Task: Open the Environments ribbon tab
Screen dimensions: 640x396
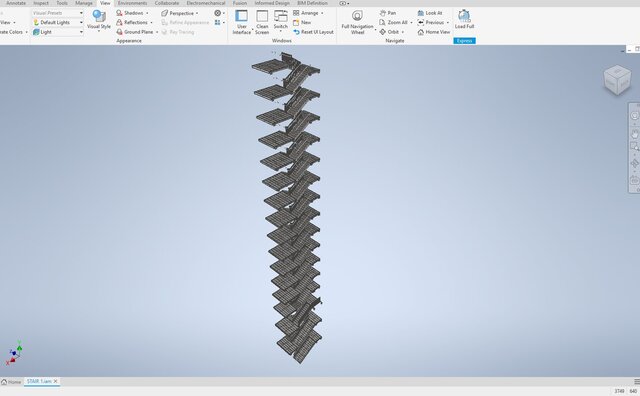Action: 132,3
